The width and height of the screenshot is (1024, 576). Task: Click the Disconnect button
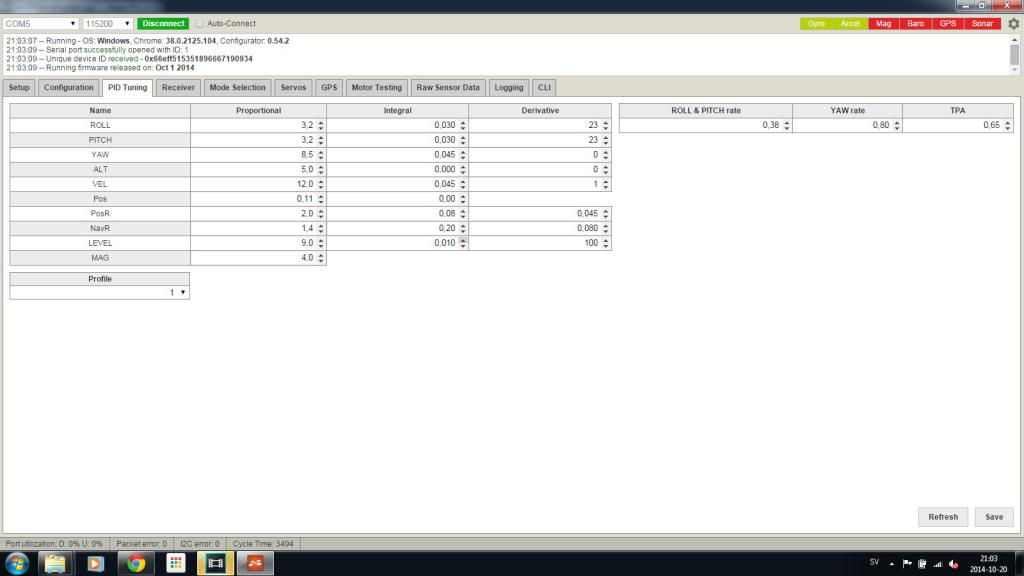(x=163, y=24)
